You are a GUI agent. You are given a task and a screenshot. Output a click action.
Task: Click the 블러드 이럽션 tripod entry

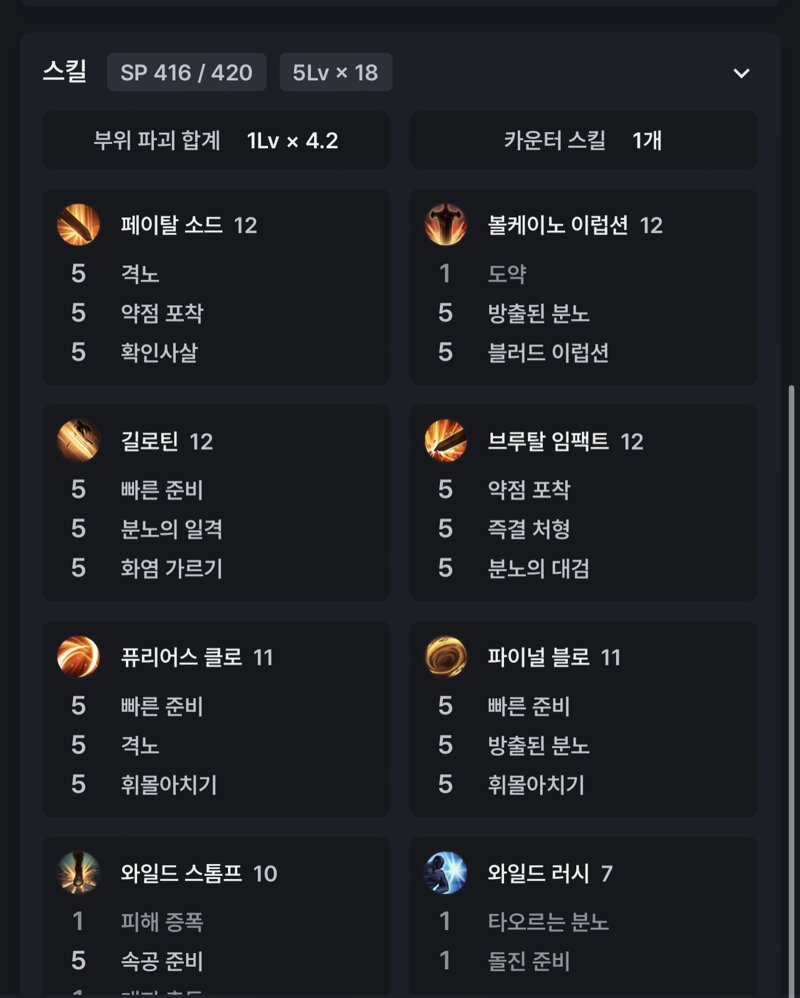[x=548, y=352]
